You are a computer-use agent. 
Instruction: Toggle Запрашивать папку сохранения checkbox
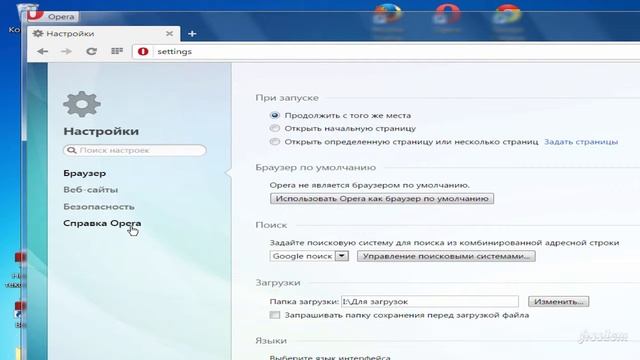tap(275, 315)
